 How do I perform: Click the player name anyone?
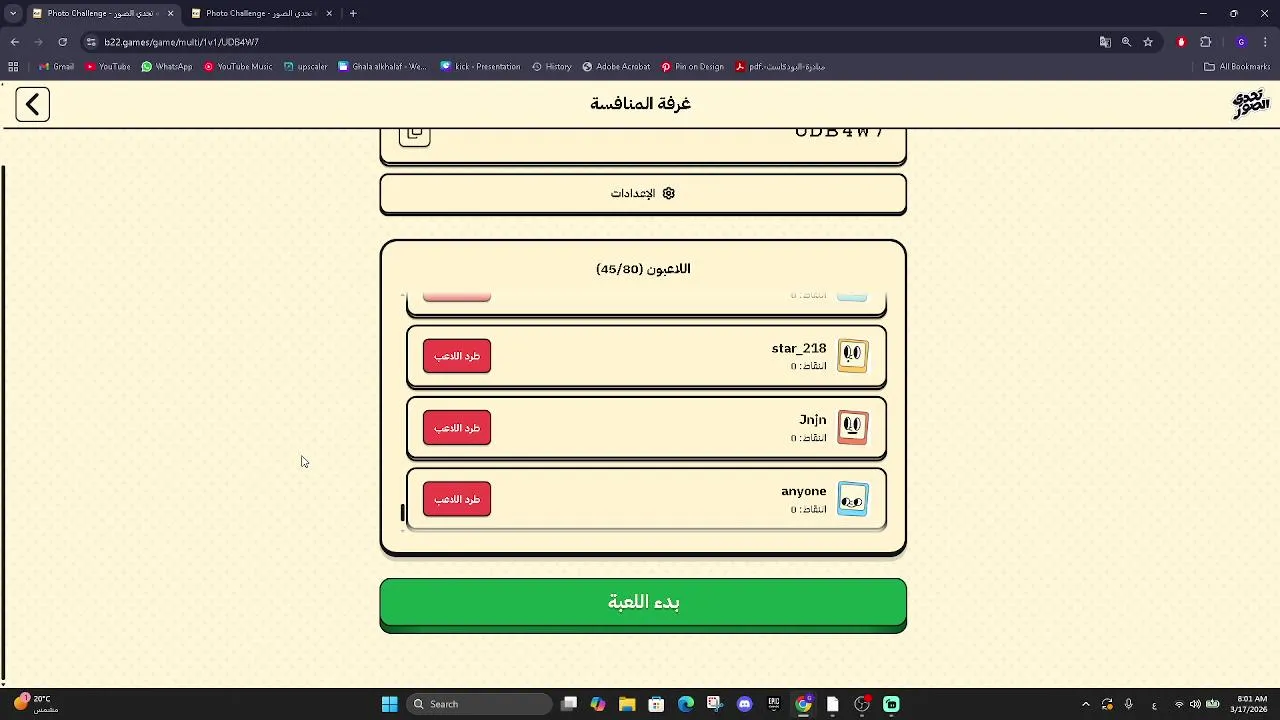[x=804, y=491]
